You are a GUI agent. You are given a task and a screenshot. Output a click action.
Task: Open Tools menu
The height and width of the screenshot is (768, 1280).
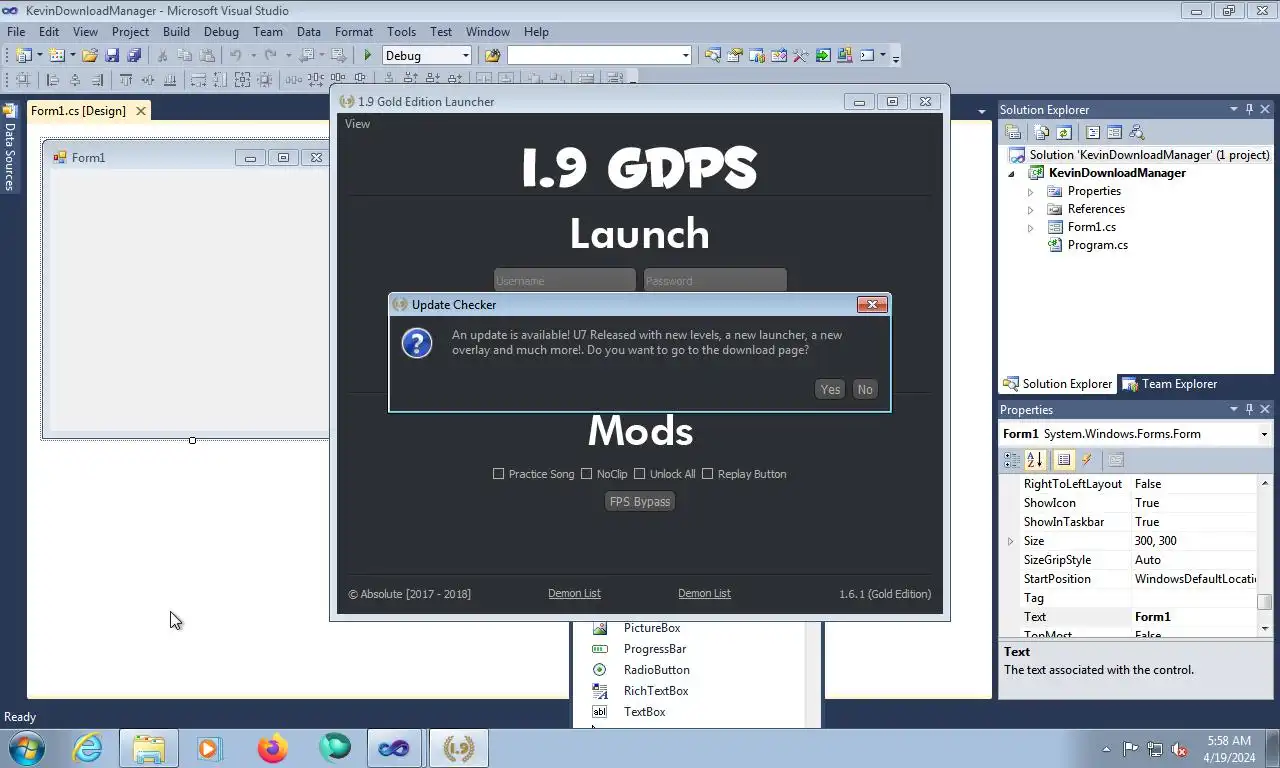click(x=401, y=32)
